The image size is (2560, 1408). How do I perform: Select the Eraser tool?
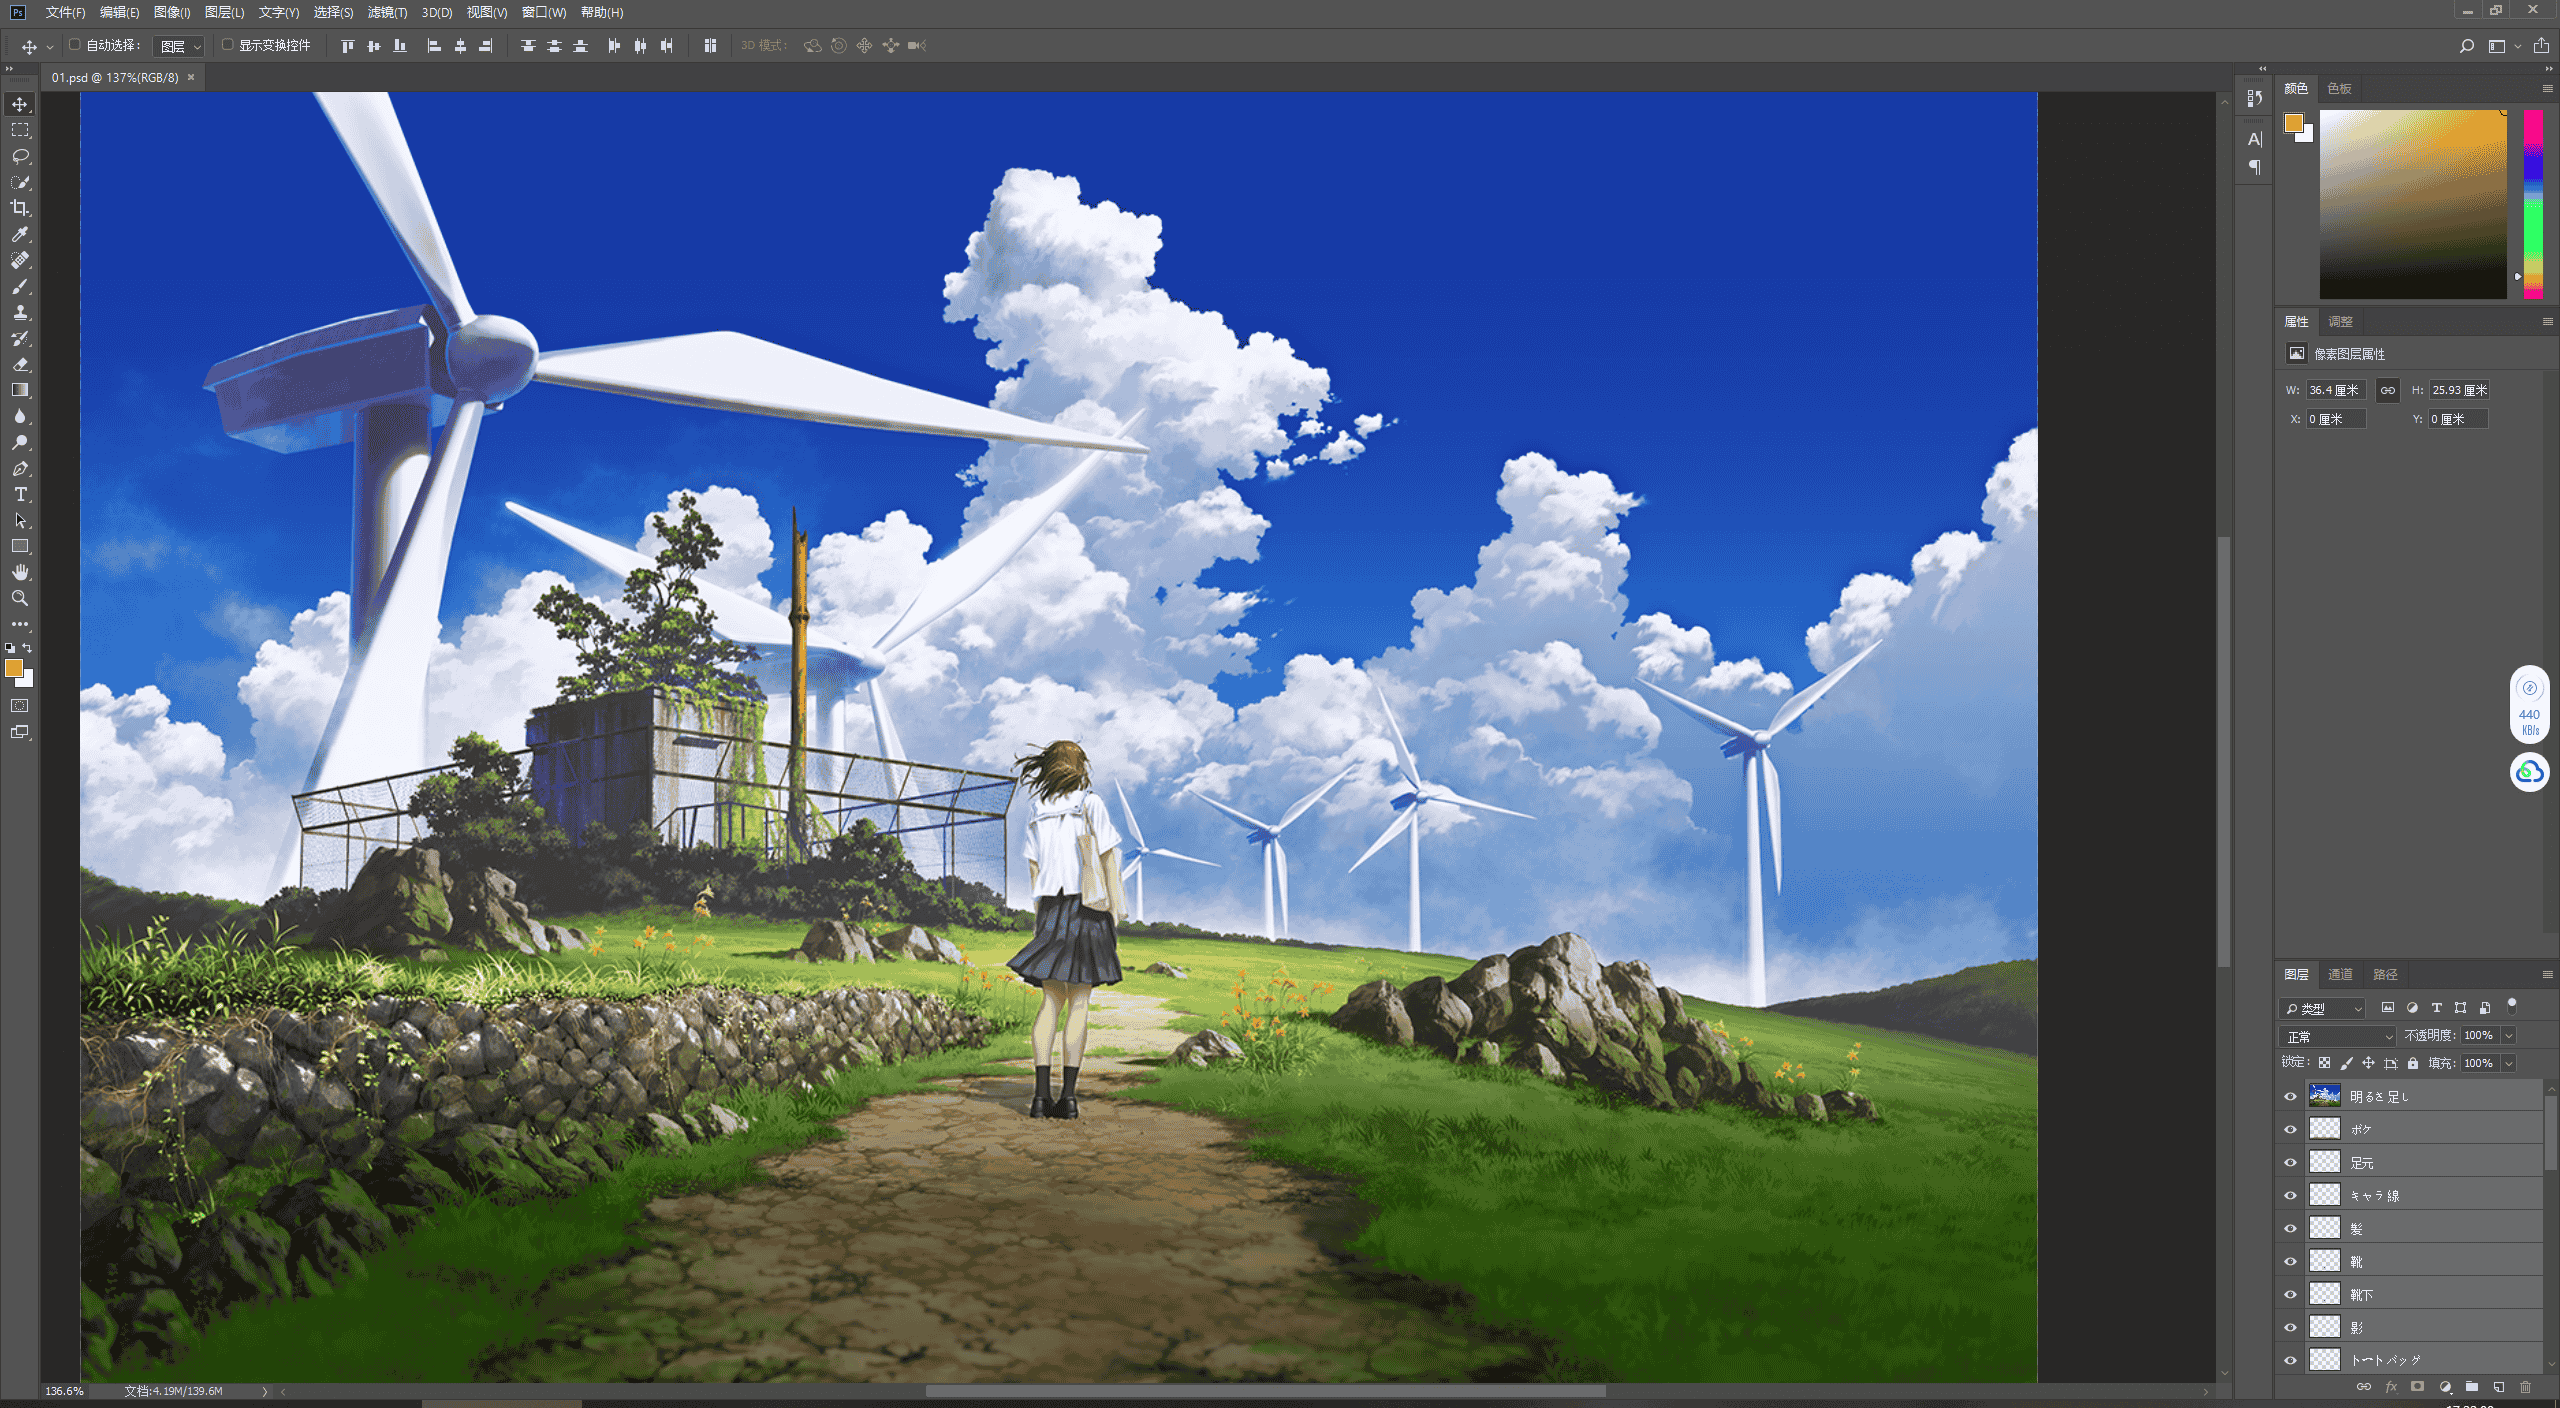pyautogui.click(x=20, y=364)
